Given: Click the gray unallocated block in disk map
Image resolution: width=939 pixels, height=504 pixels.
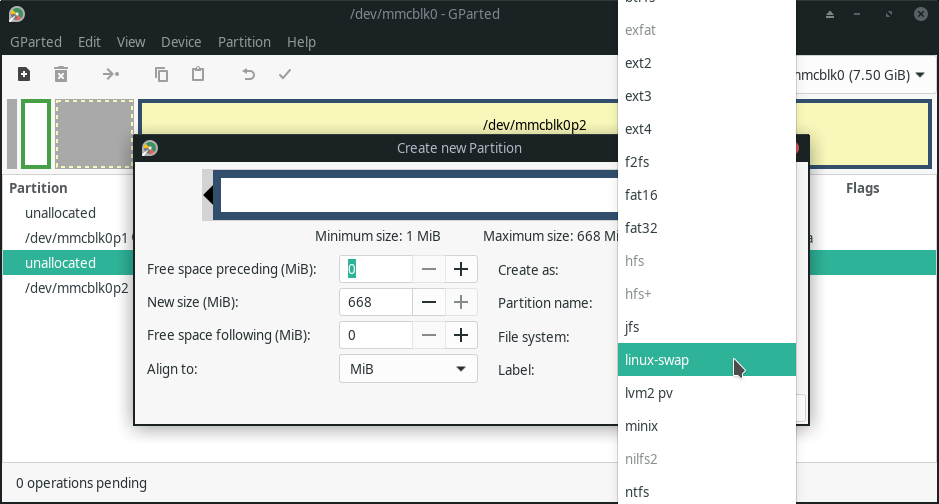Looking at the screenshot, I should point(95,134).
